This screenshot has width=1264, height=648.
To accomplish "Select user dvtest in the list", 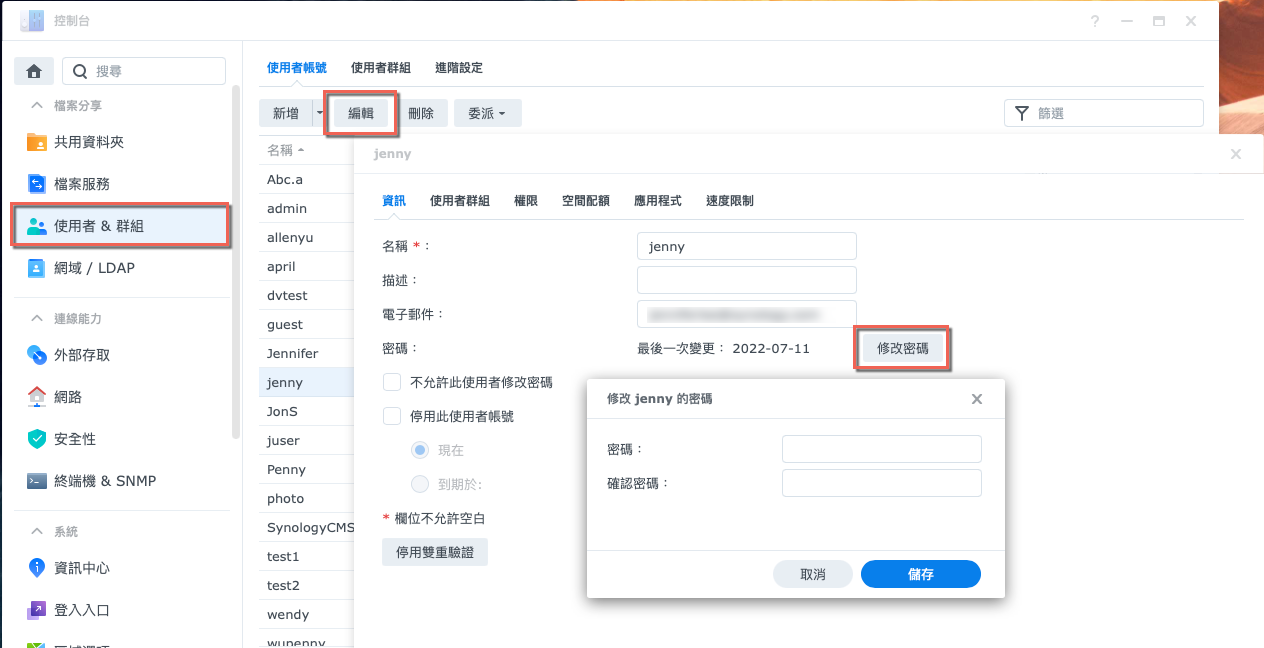I will [306, 295].
